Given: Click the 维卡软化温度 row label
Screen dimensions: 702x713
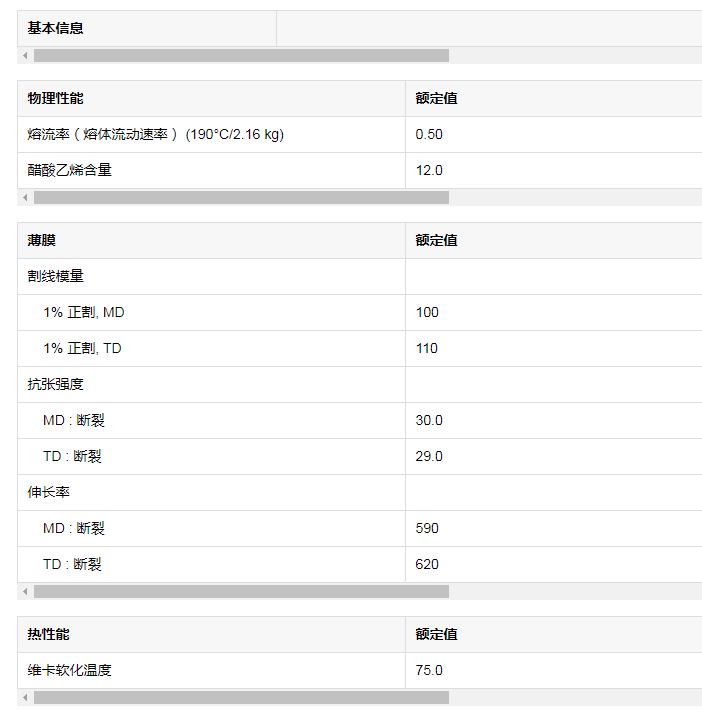Looking at the screenshot, I should click(x=70, y=670).
